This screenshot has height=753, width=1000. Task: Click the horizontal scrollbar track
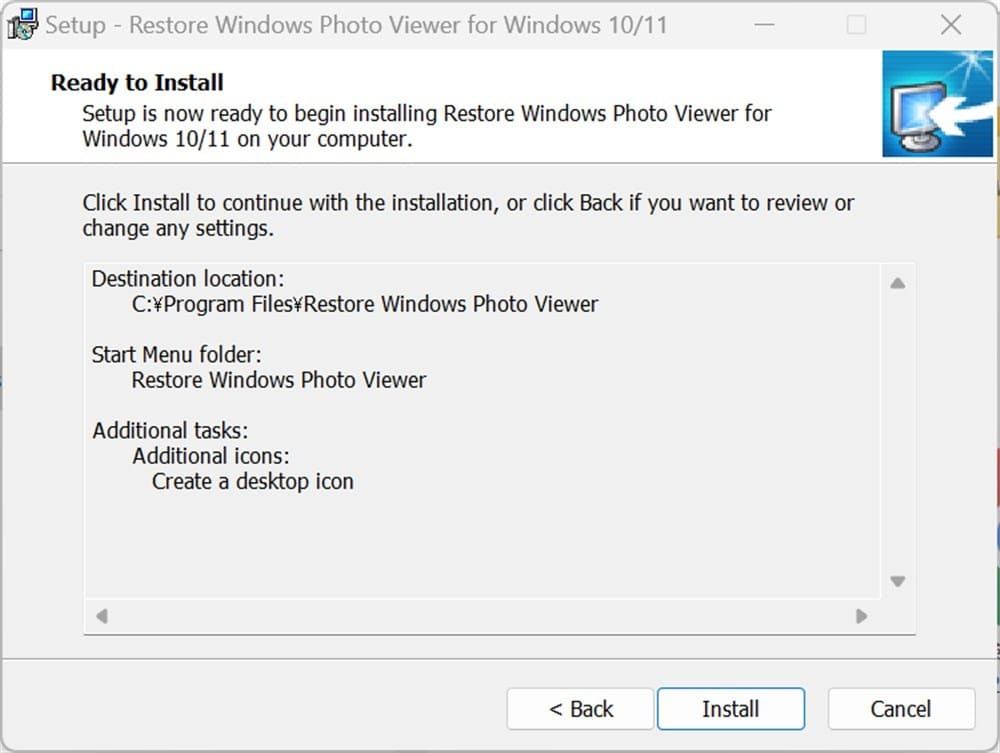(480, 618)
